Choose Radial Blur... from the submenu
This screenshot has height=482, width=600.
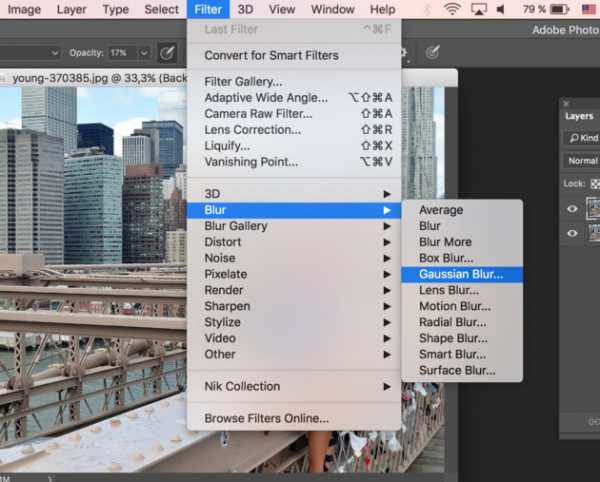[462, 322]
